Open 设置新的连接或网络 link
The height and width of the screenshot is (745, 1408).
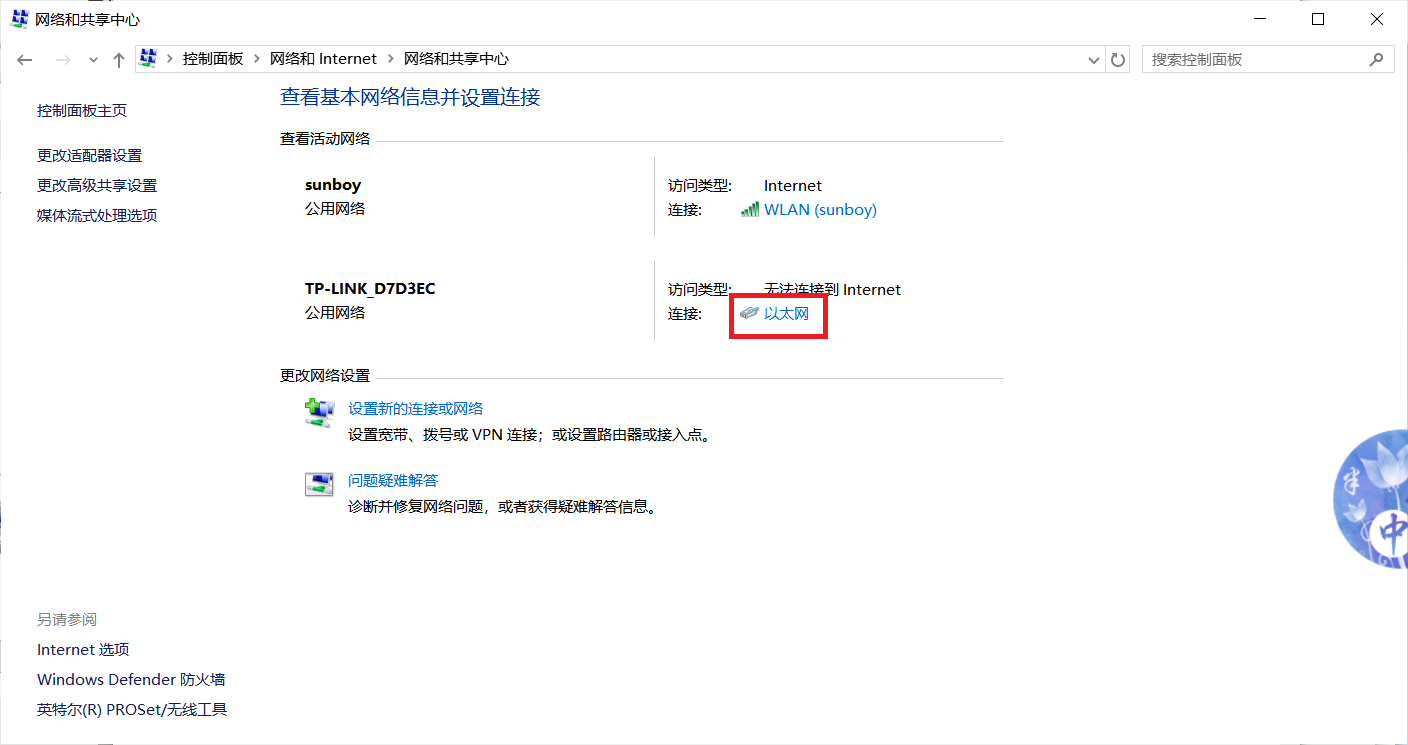point(415,408)
